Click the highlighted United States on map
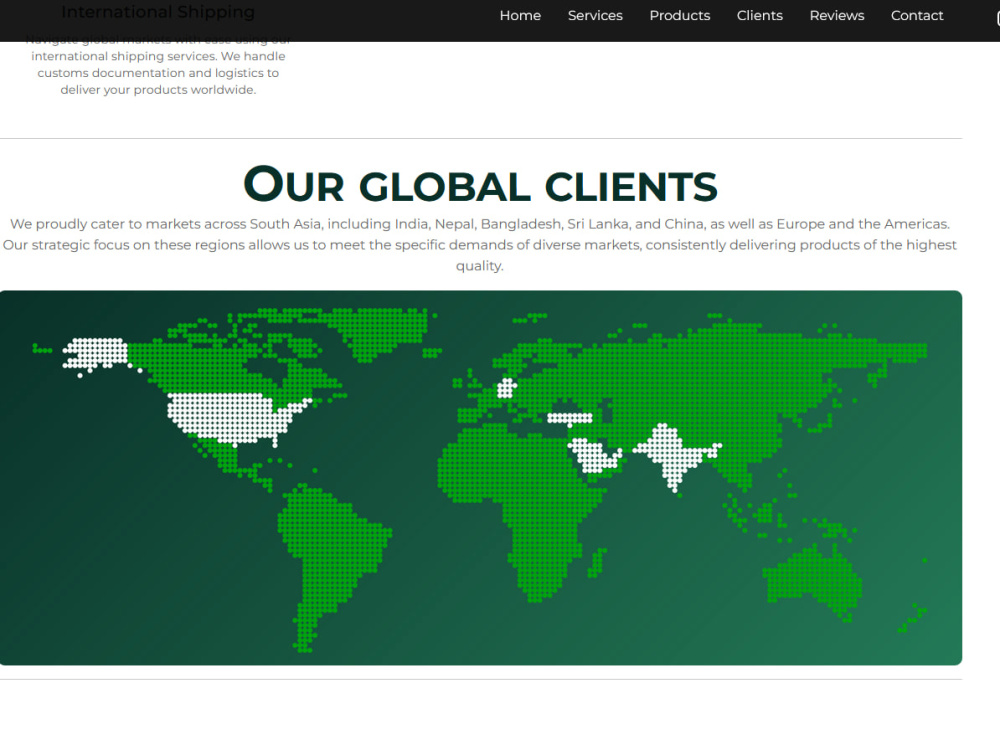 pos(230,418)
